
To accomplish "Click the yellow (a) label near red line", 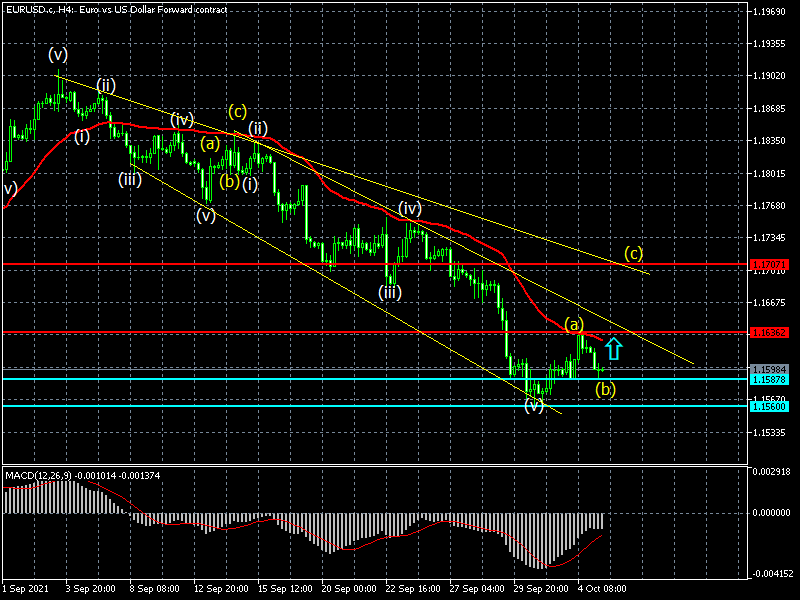I will pos(573,324).
